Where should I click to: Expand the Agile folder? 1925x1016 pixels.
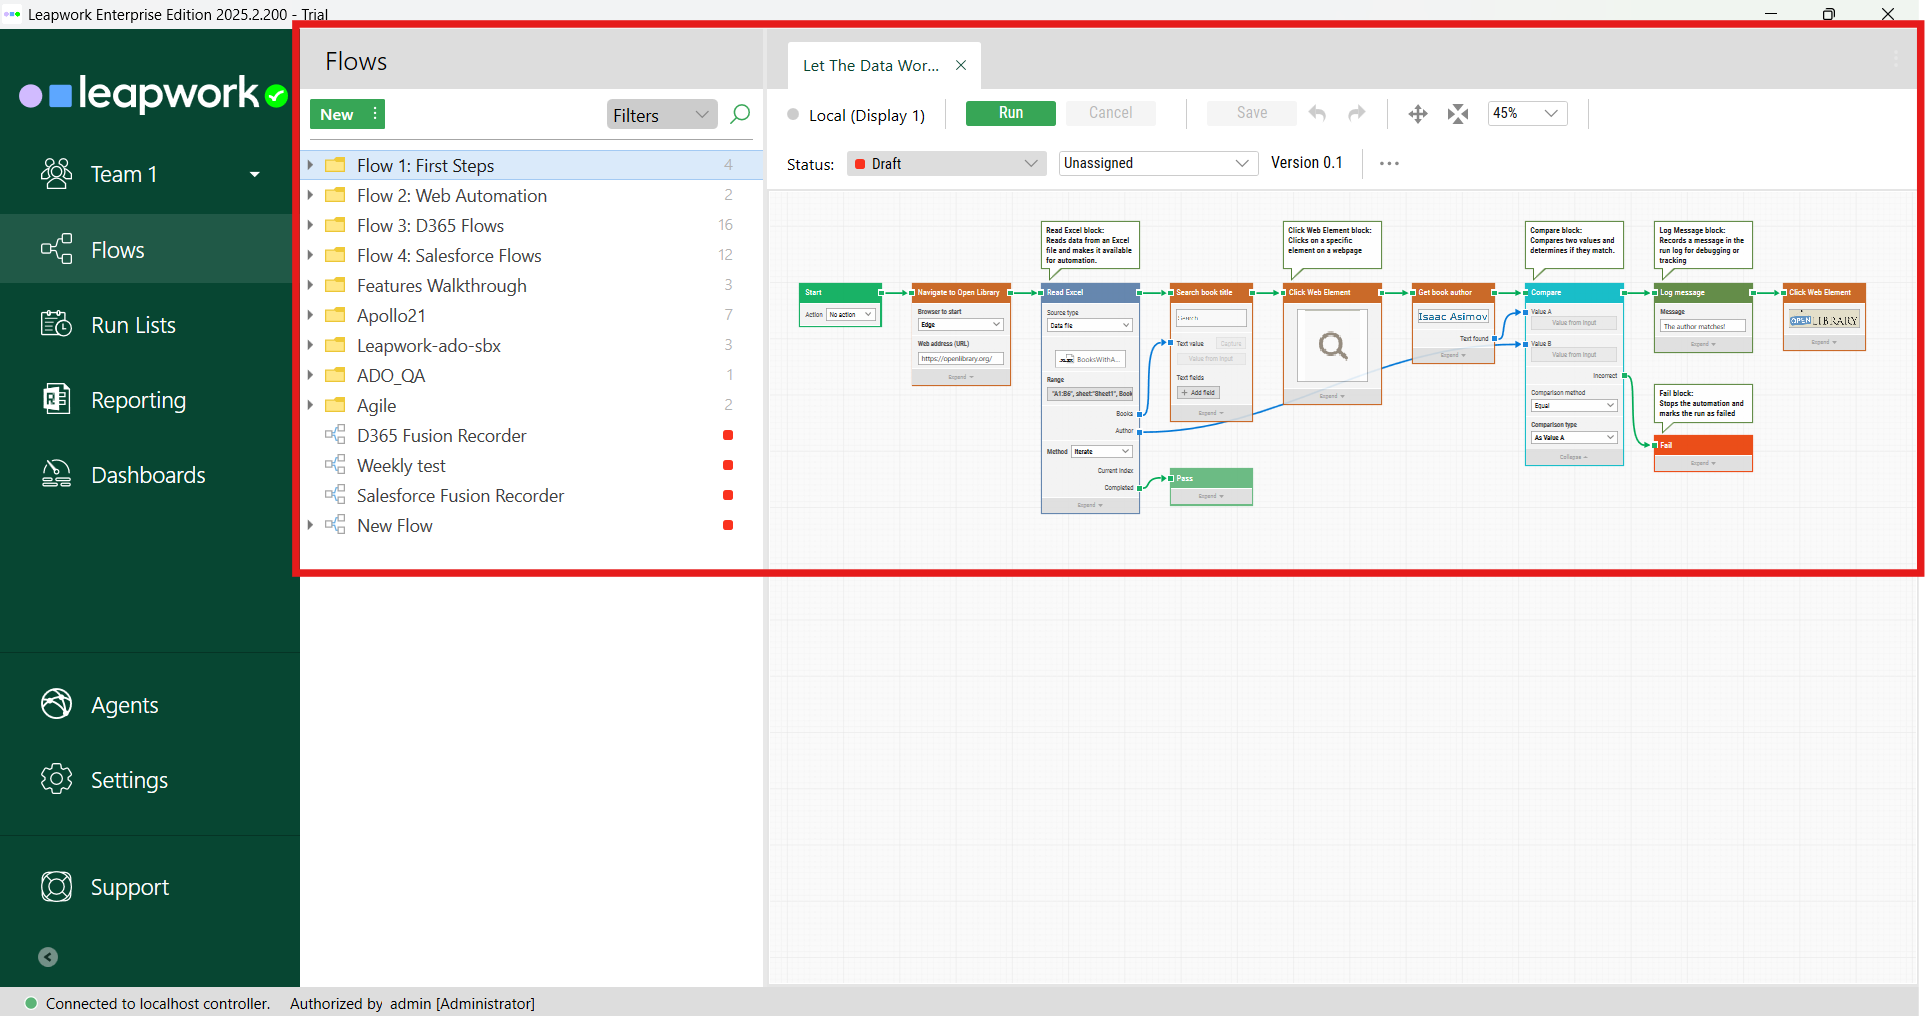pos(310,405)
